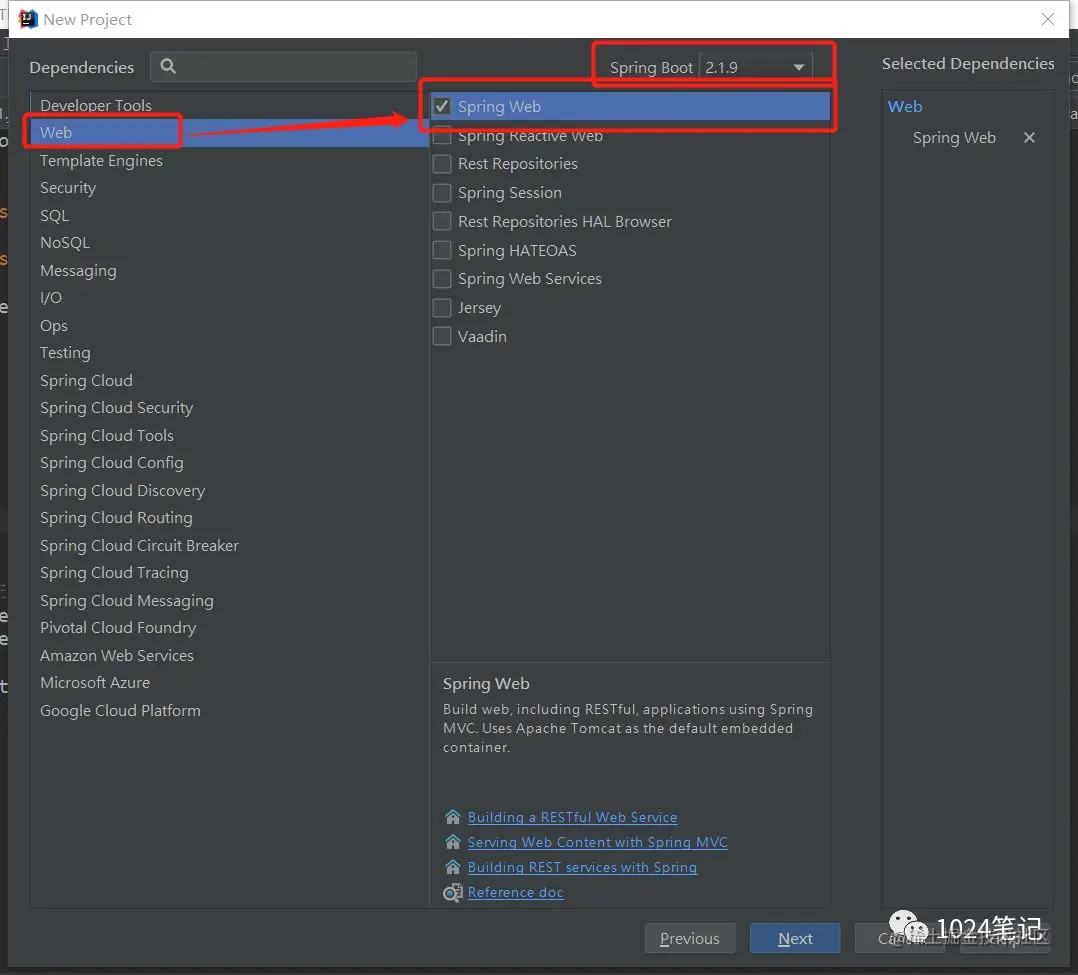Enable the Vaadin dependency checkbox

coord(442,336)
